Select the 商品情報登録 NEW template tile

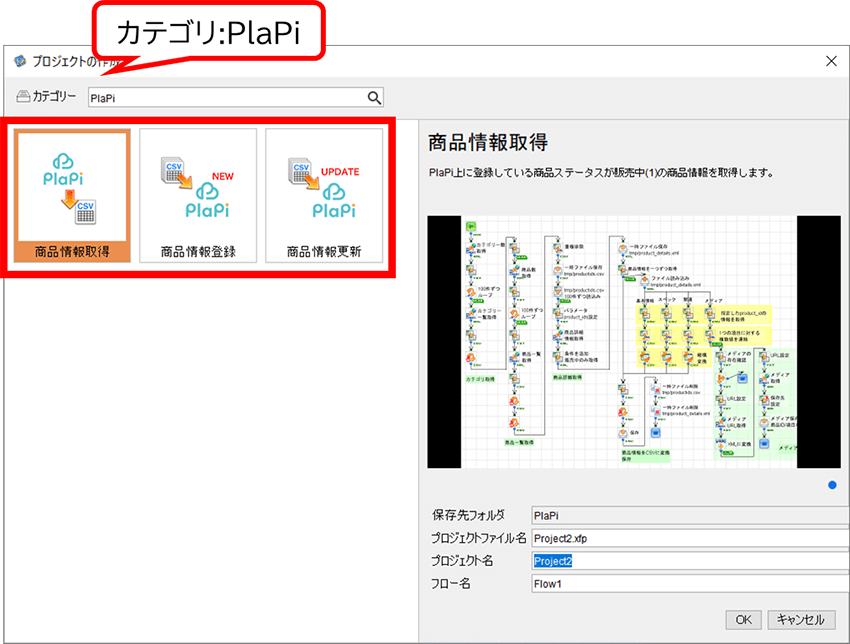198,197
